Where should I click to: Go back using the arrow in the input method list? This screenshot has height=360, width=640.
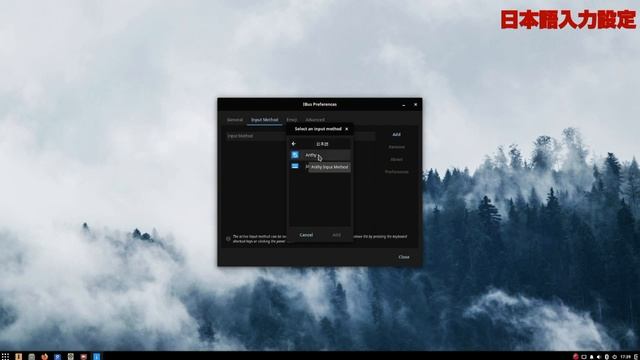293,144
